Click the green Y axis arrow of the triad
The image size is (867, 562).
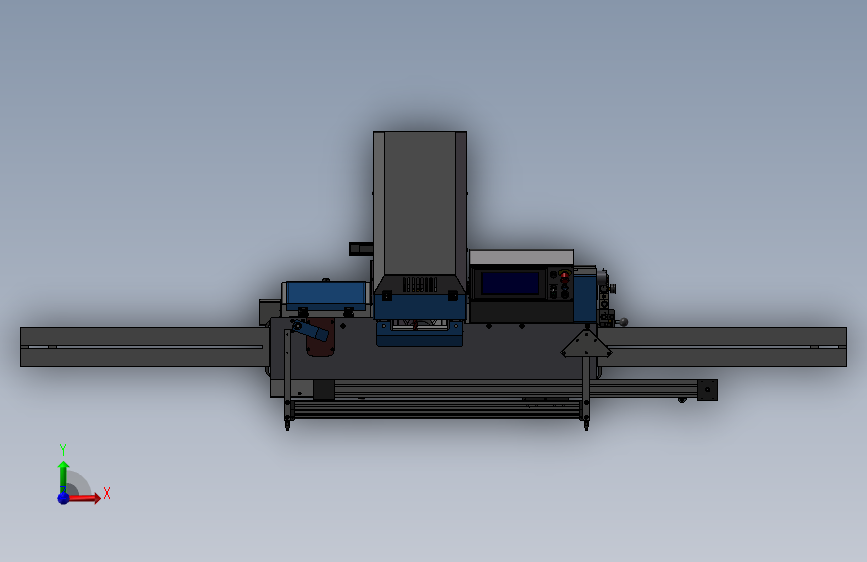point(63,476)
